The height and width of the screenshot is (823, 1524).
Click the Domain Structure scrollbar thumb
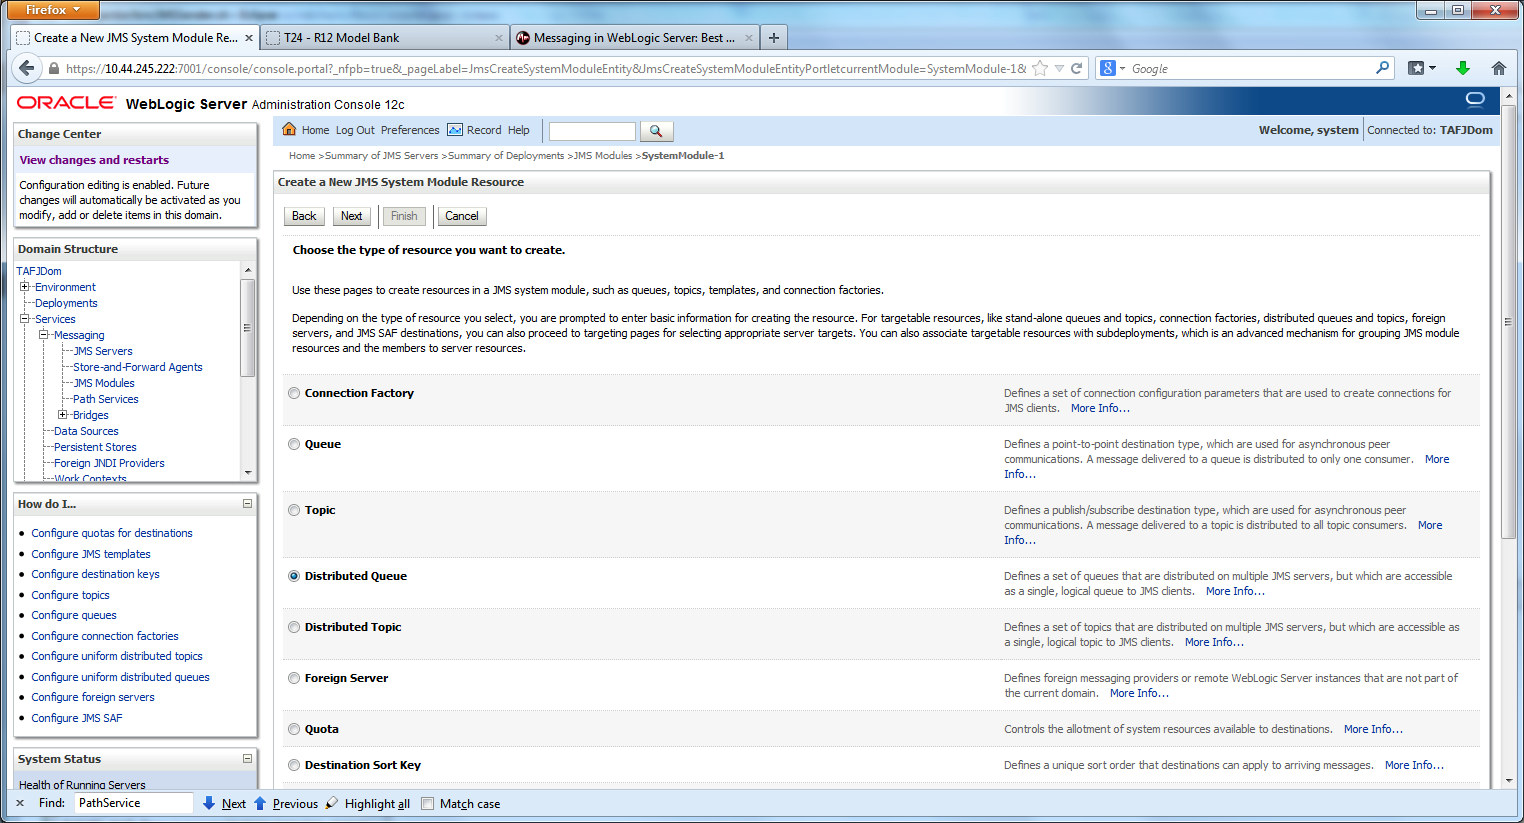coord(248,328)
